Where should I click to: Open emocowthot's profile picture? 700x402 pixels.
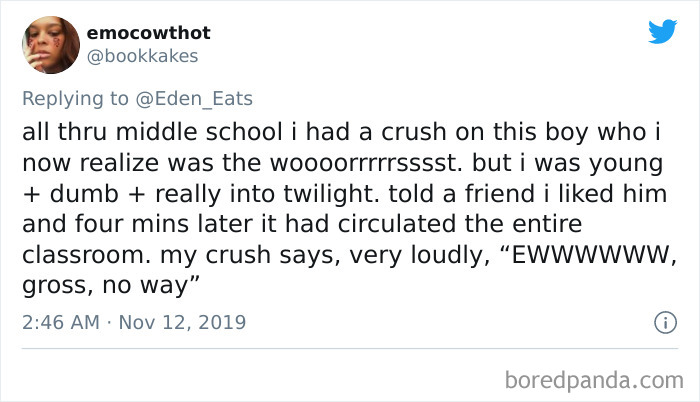click(x=51, y=45)
